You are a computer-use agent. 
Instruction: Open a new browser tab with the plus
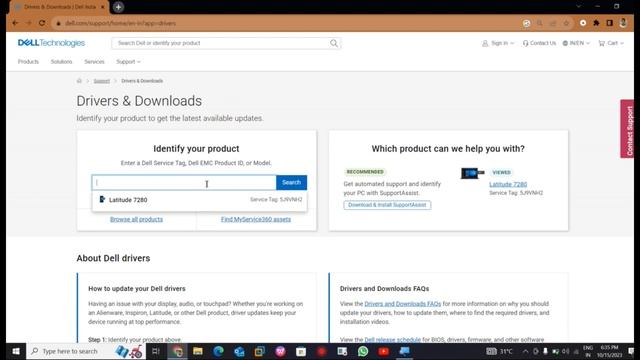(x=118, y=7)
